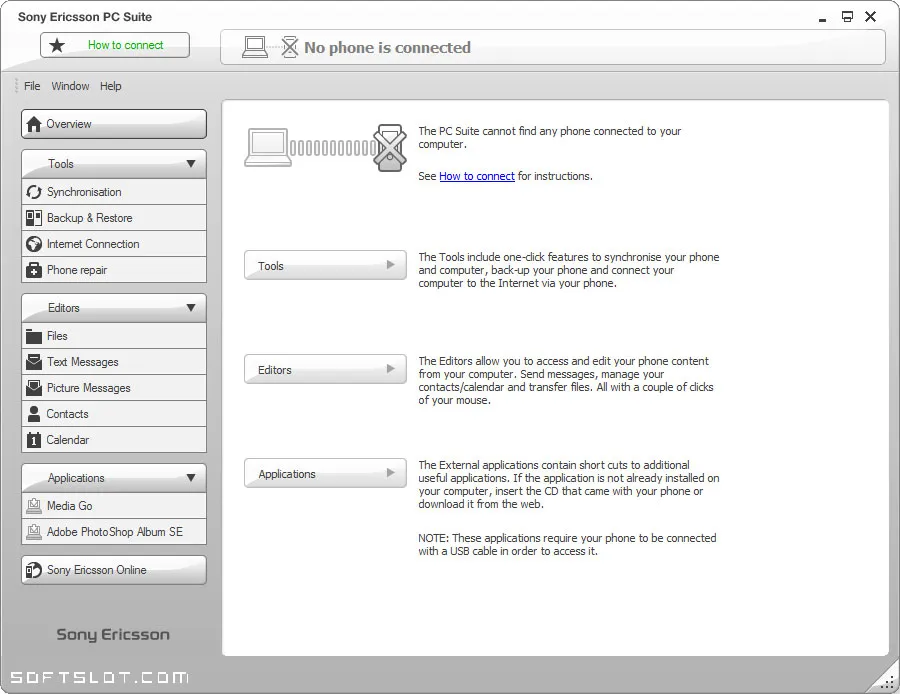Follow the blue How to connect link
The width and height of the screenshot is (900, 694).
coord(476,176)
